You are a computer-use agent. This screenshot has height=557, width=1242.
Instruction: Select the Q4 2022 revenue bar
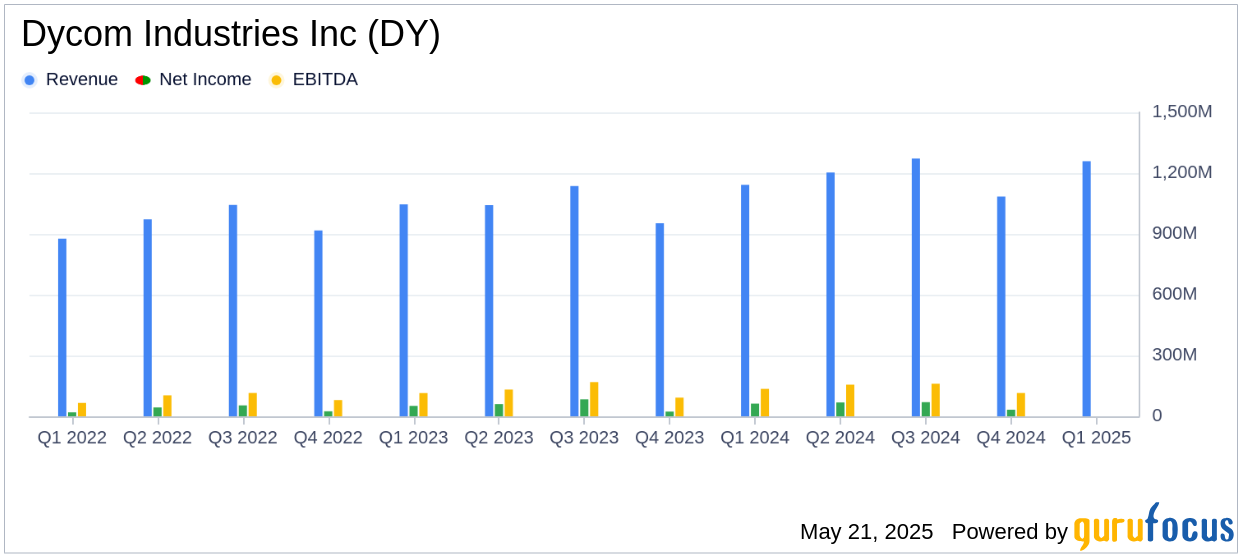click(x=318, y=324)
